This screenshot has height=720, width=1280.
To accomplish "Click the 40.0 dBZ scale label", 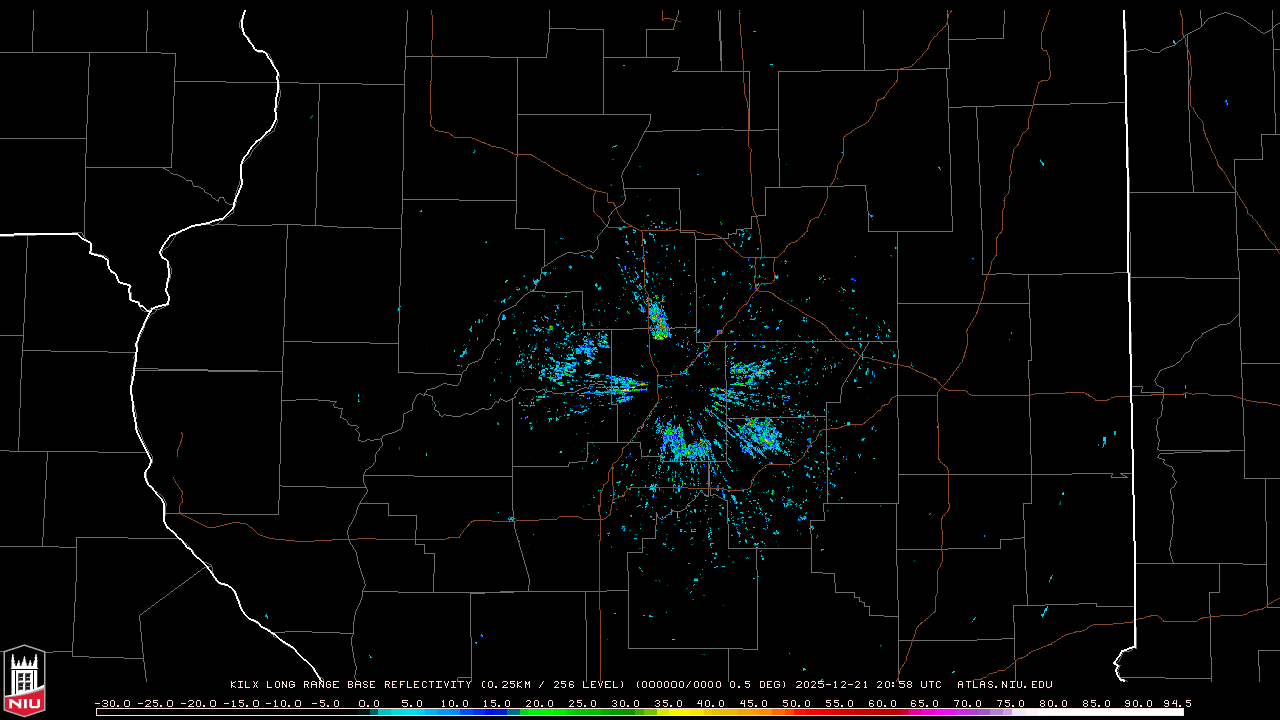I will 711,703.
